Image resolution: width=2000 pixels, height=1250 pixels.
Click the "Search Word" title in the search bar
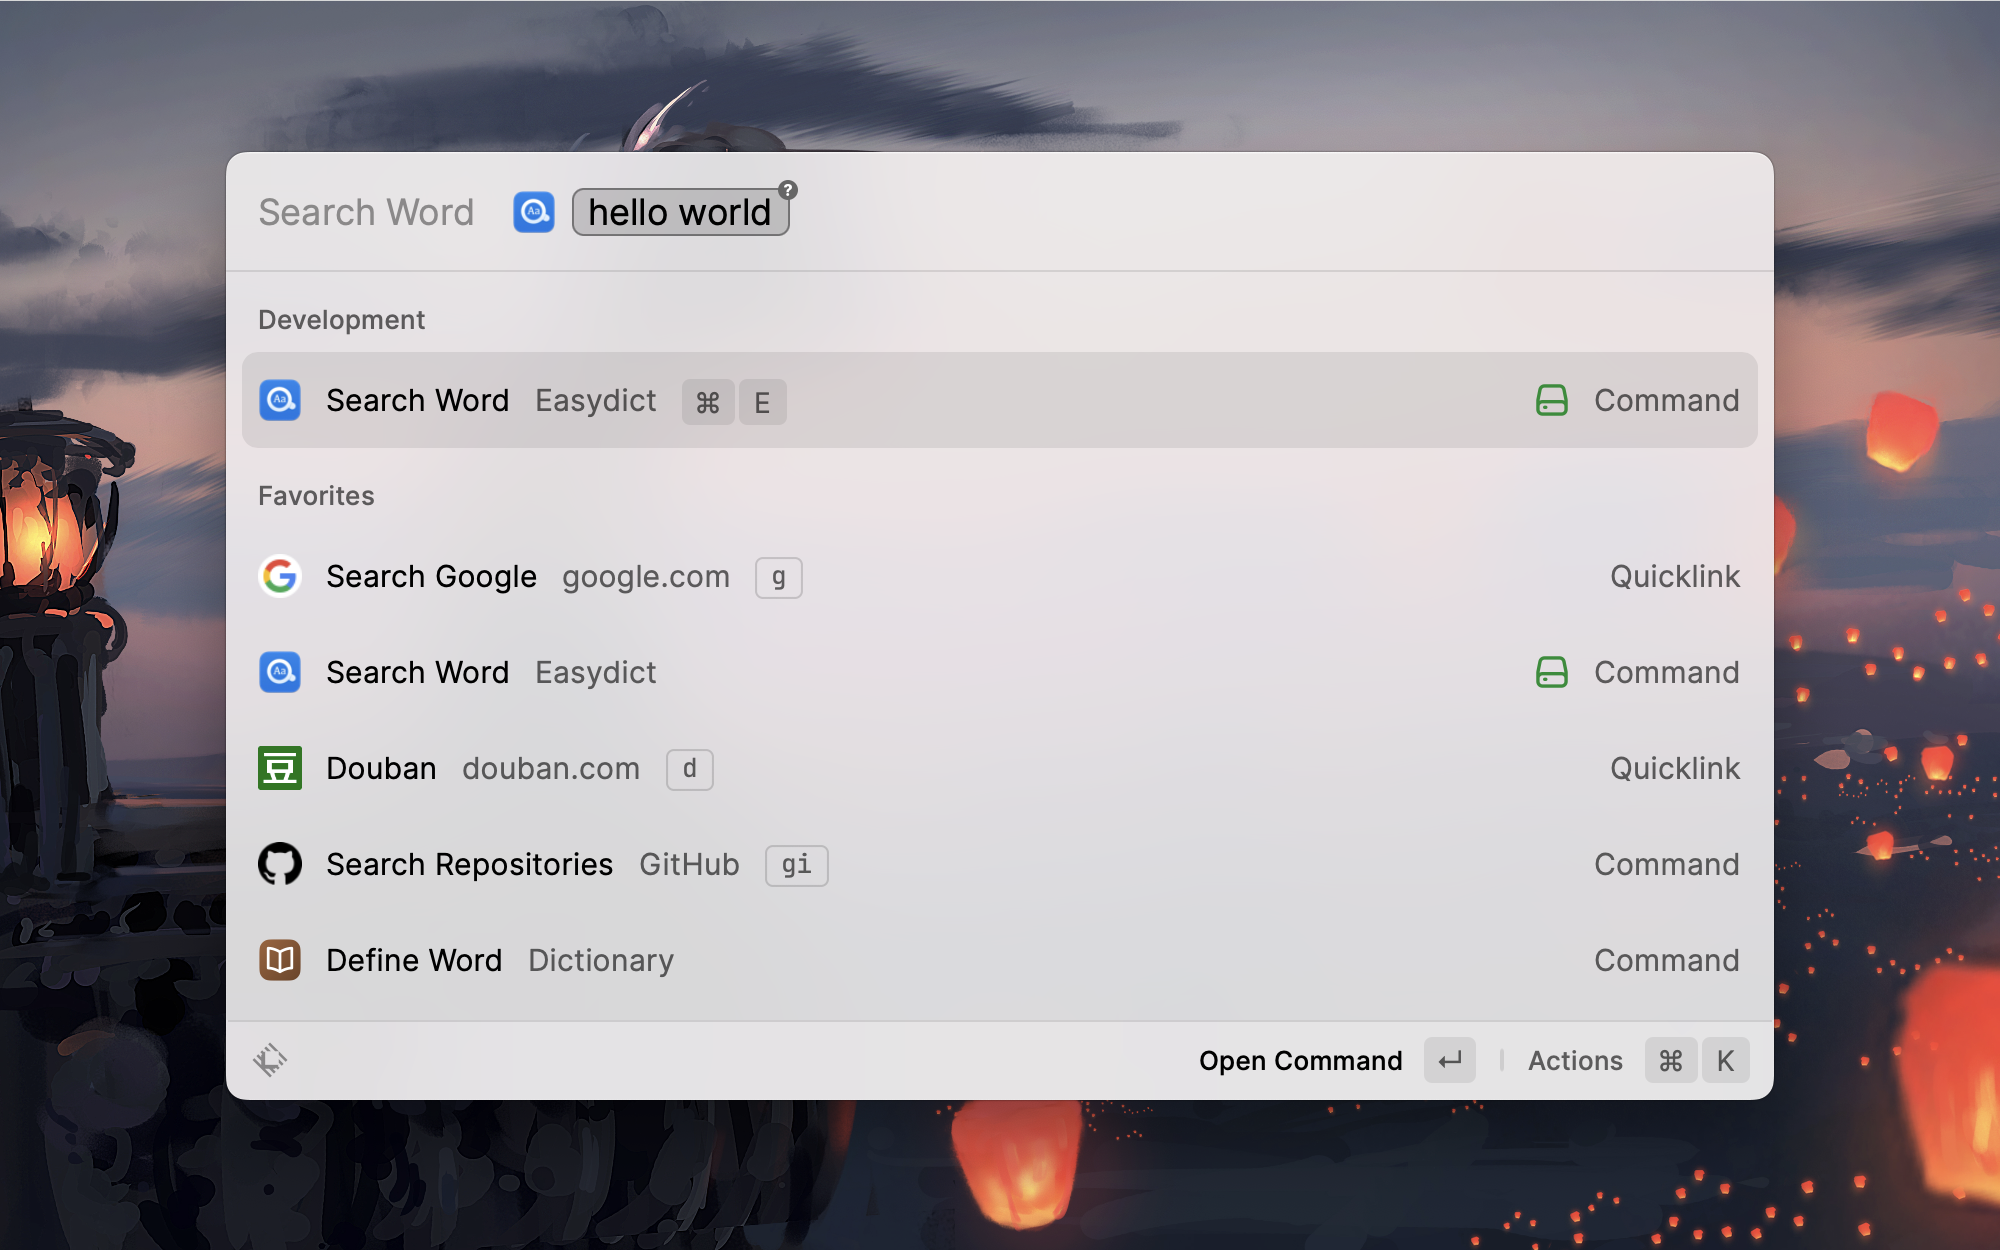point(366,212)
